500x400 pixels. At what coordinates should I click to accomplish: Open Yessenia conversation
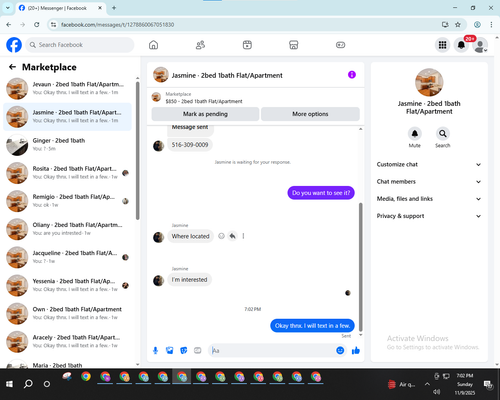pos(67,285)
